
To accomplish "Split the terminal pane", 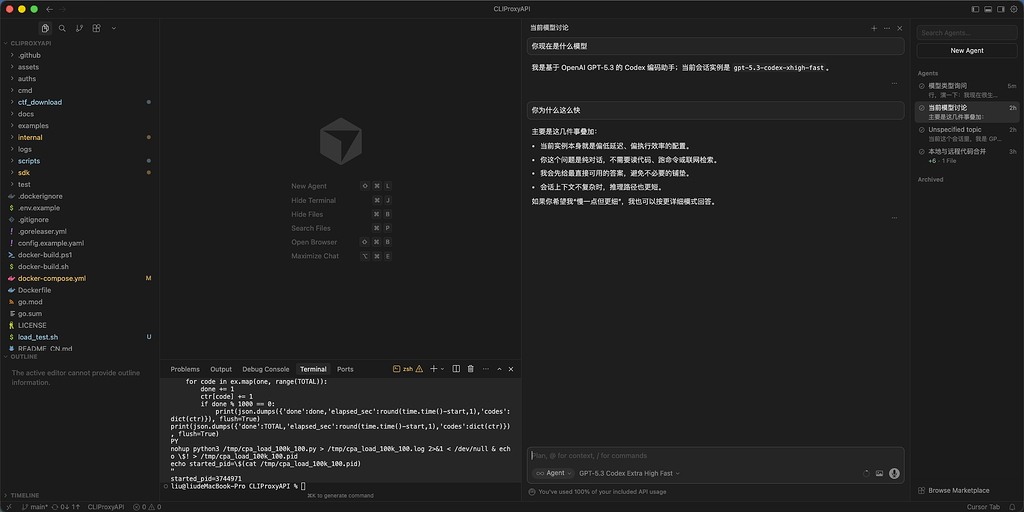I will [x=456, y=369].
